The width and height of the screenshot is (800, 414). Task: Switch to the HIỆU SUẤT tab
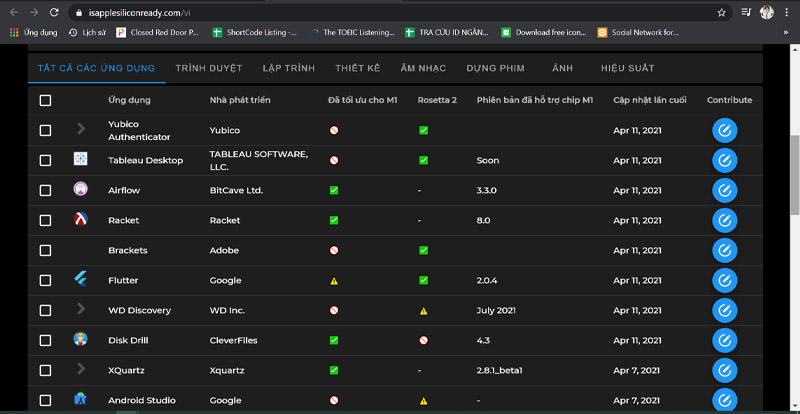(627, 68)
